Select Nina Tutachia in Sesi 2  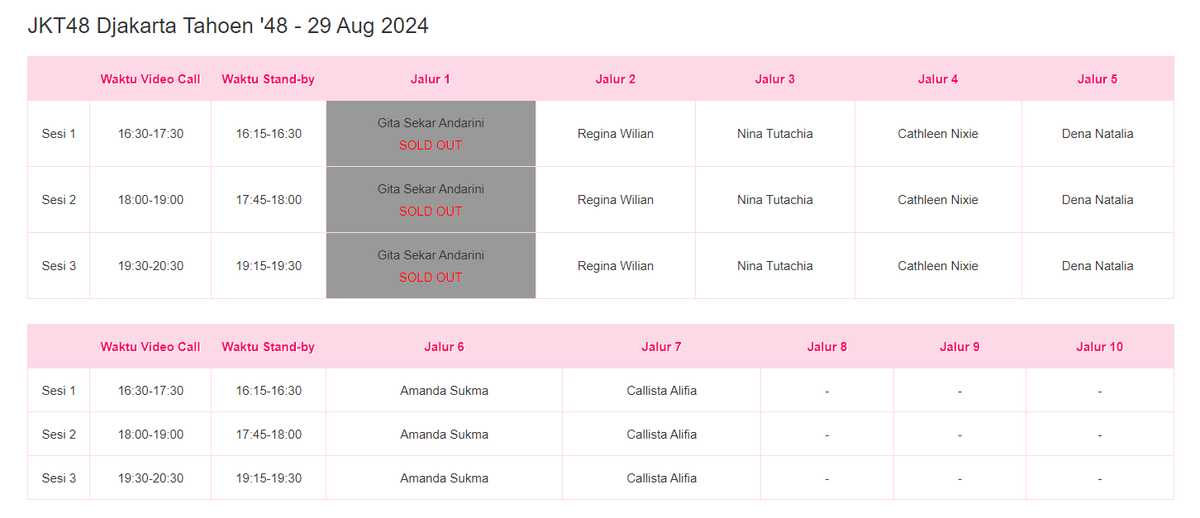(x=775, y=200)
